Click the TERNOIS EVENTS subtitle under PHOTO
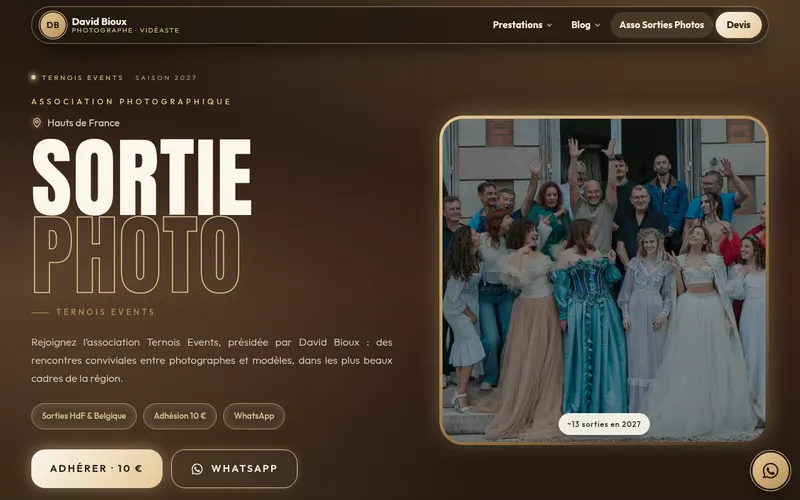 [x=106, y=312]
